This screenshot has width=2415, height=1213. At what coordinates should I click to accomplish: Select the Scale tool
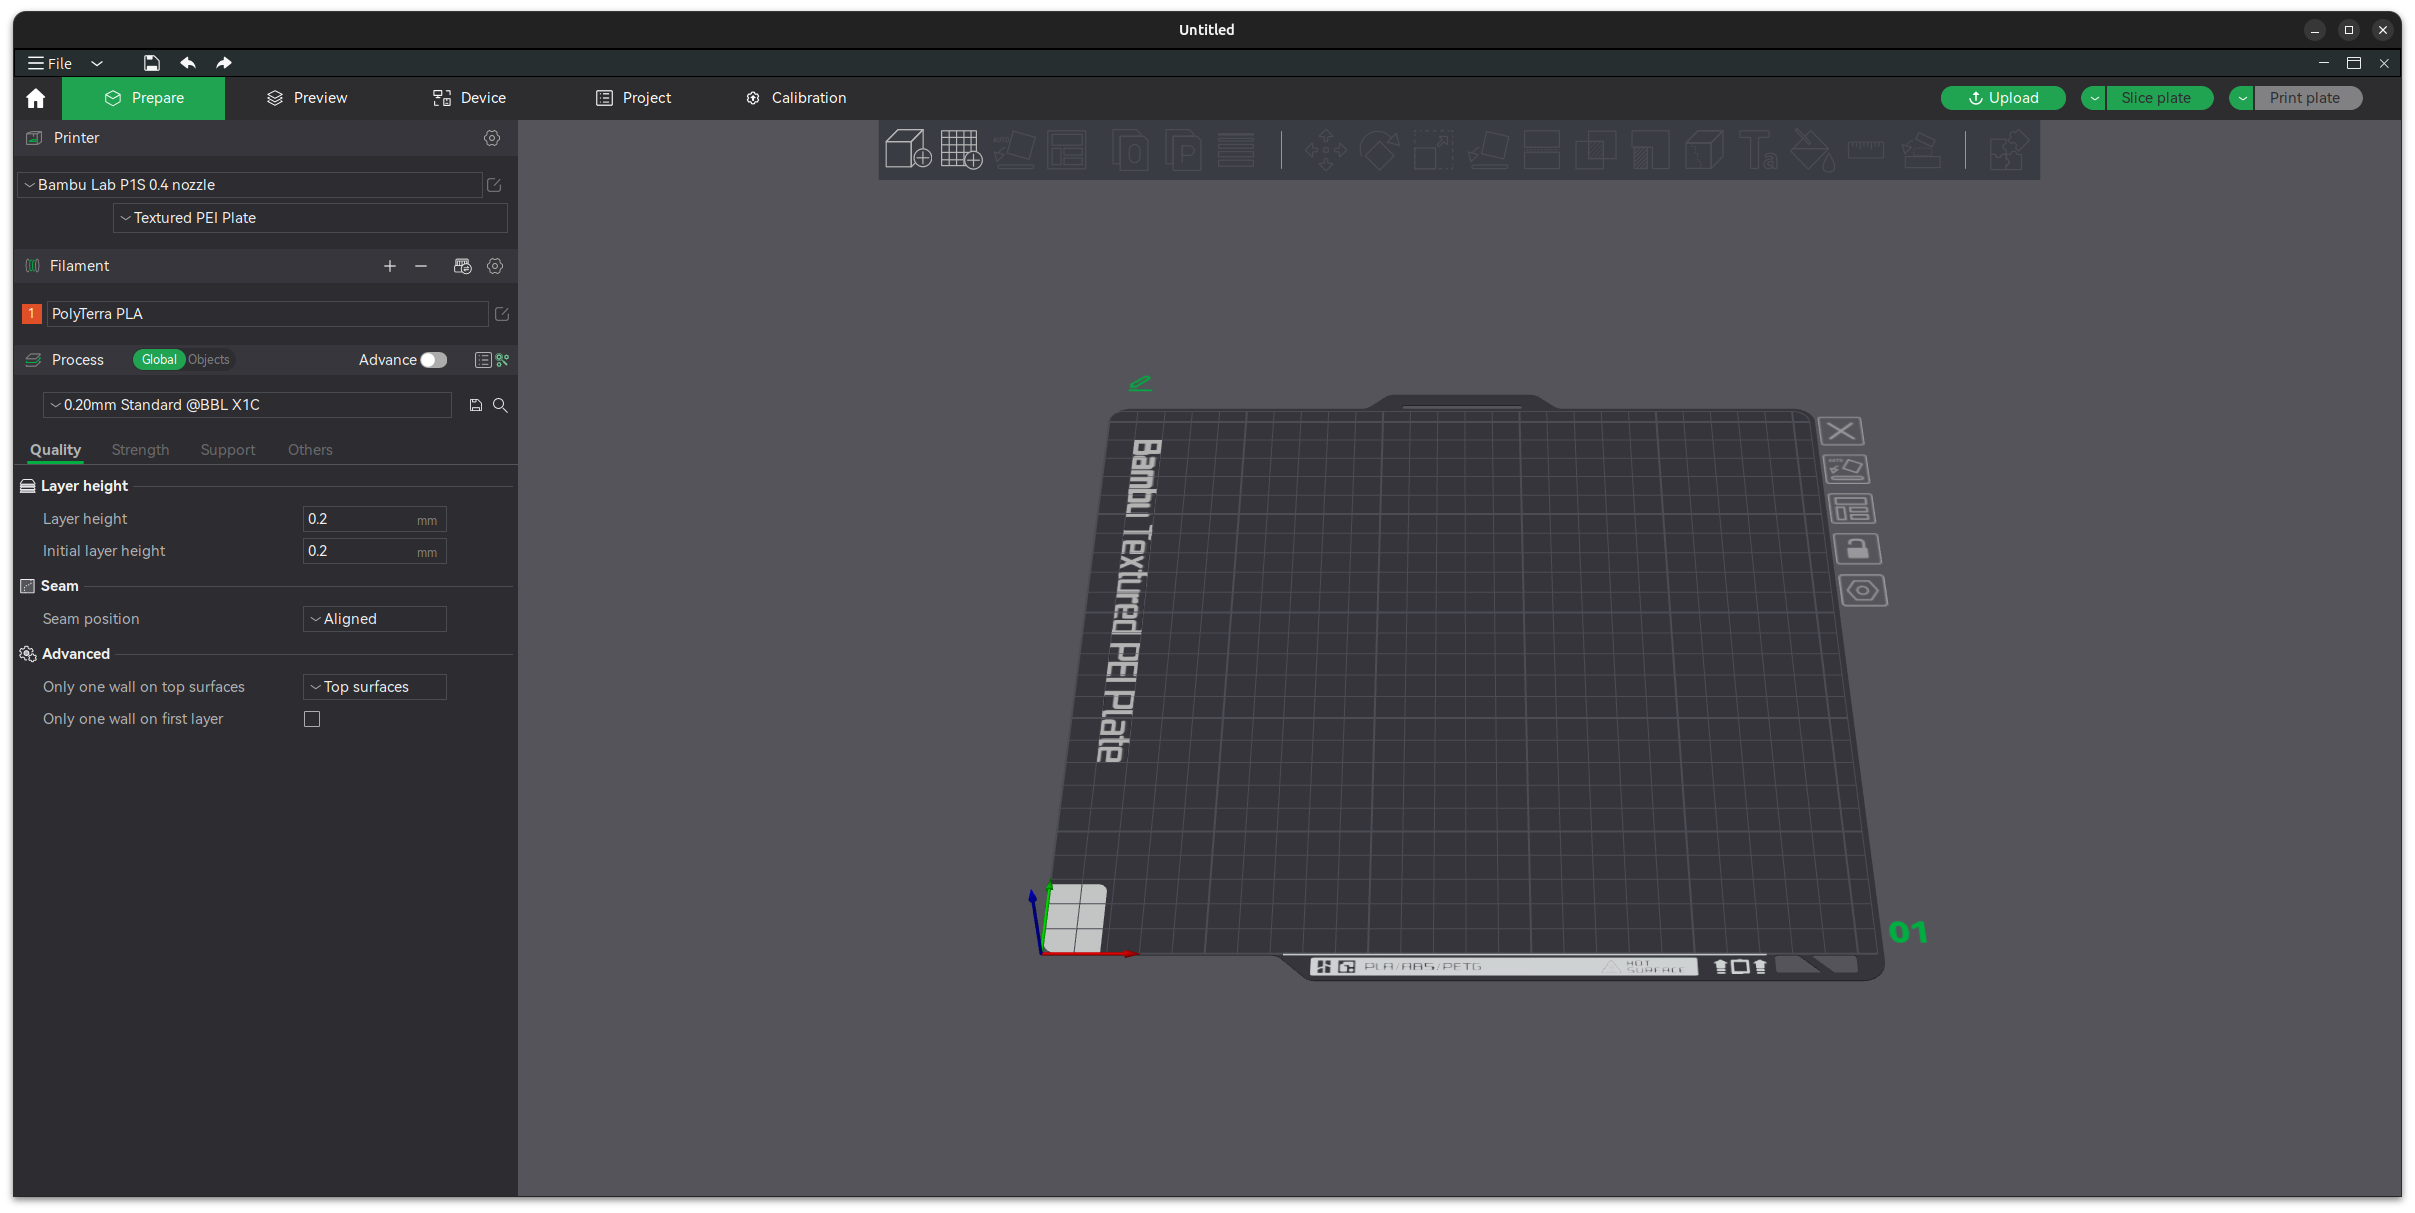click(x=1433, y=150)
